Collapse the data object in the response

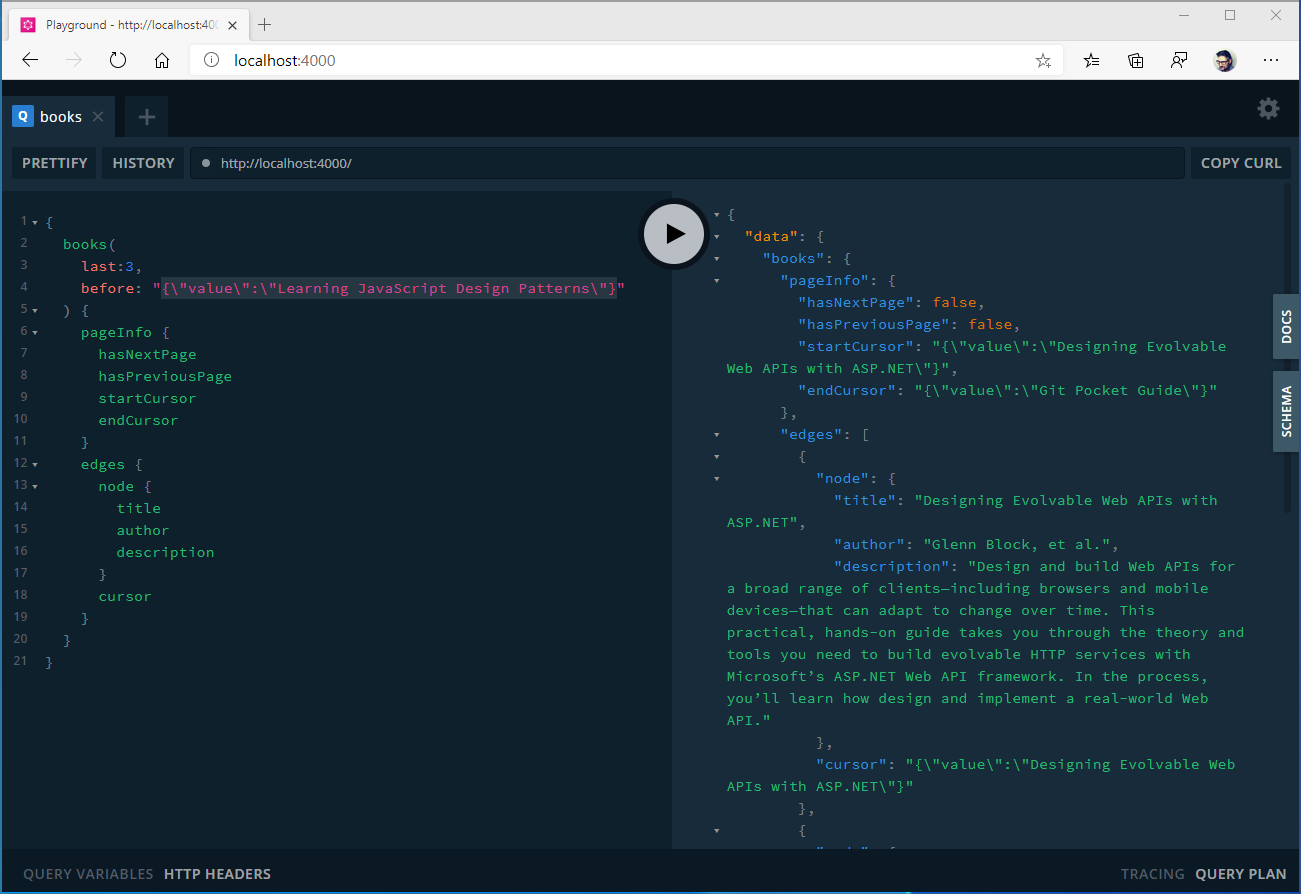[716, 236]
